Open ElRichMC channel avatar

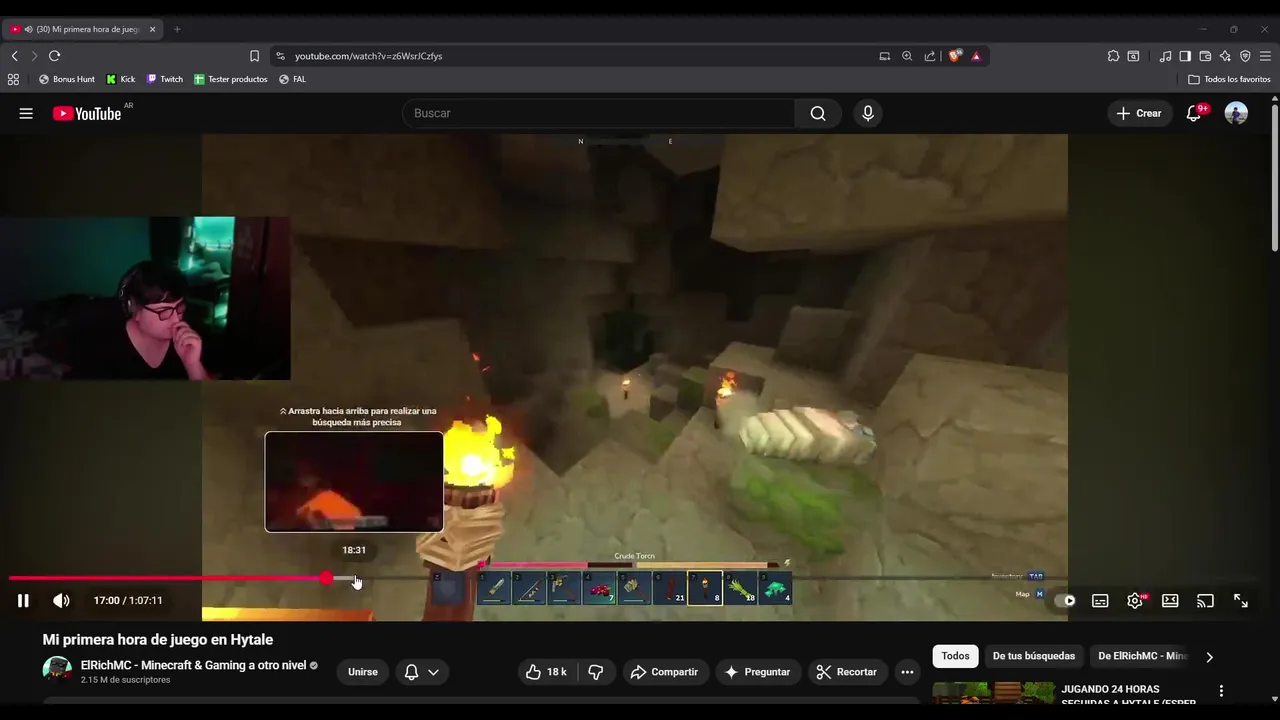click(x=57, y=670)
